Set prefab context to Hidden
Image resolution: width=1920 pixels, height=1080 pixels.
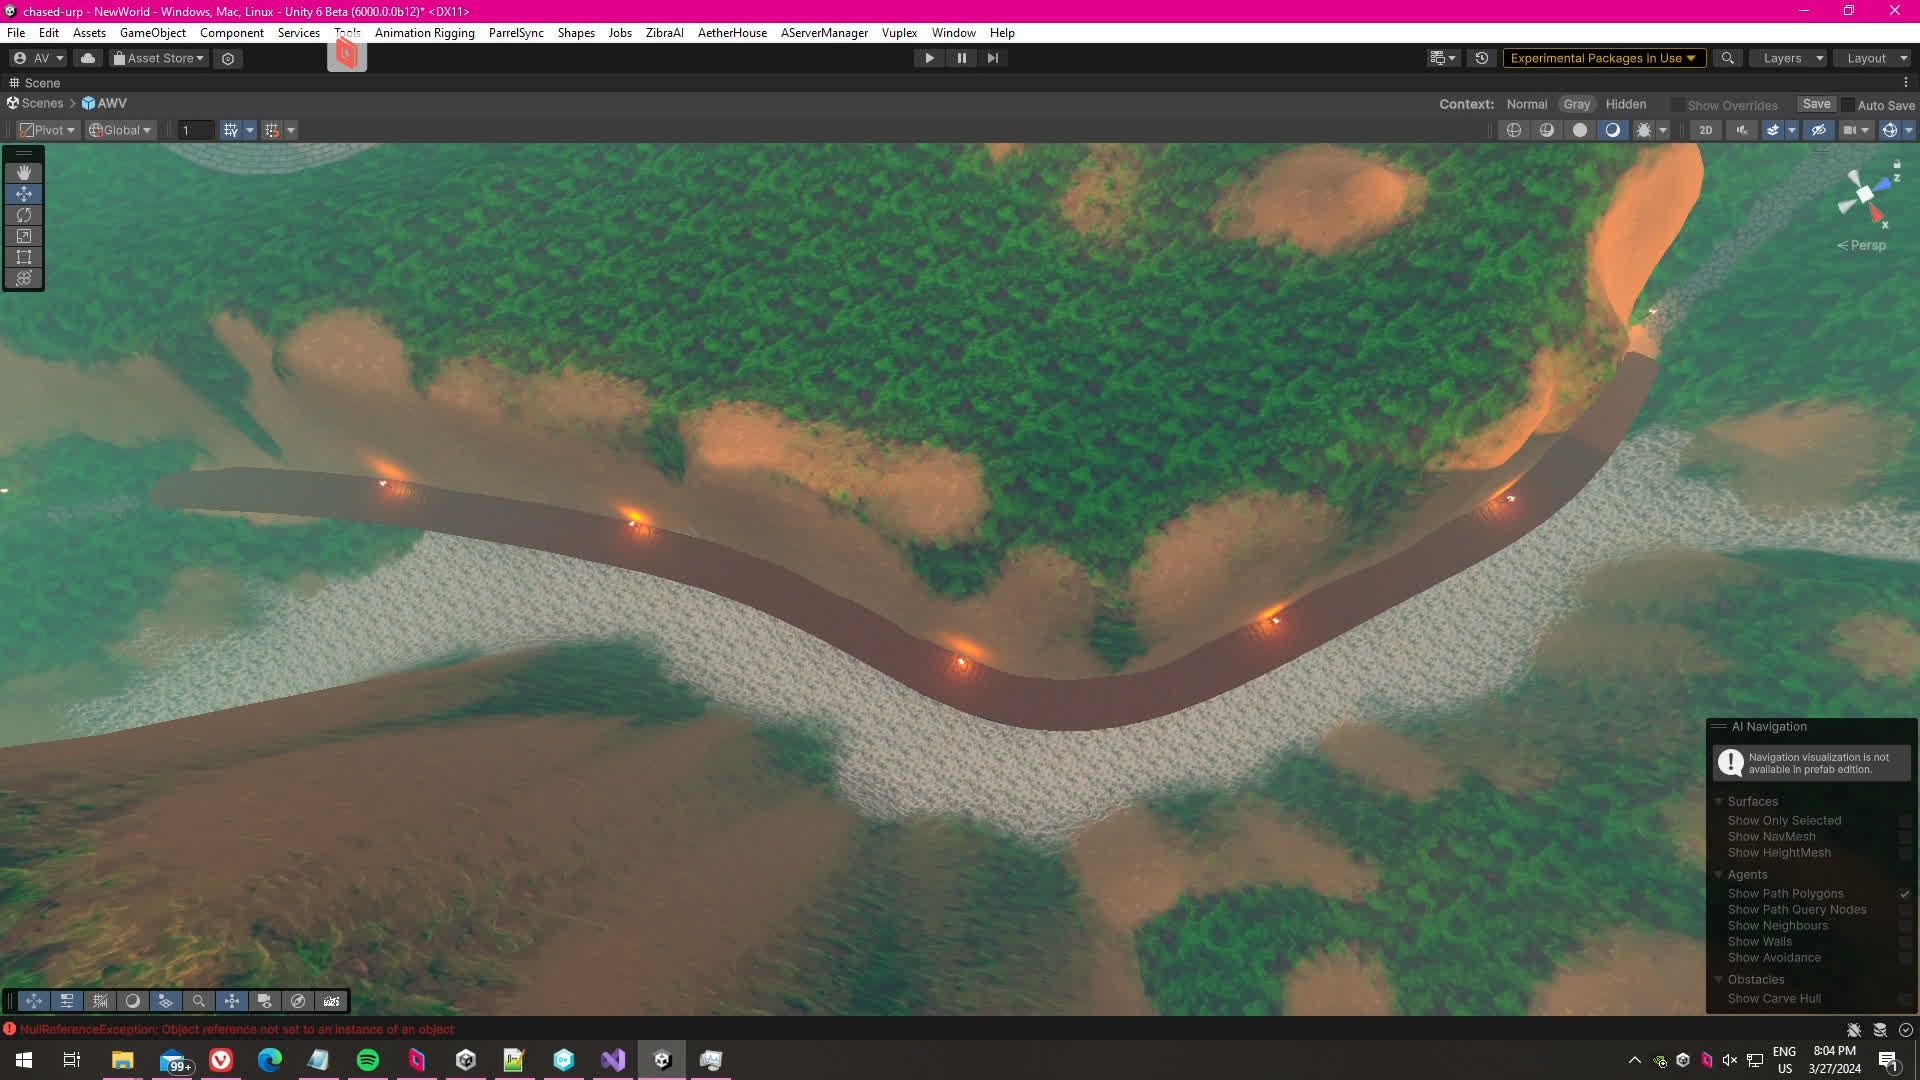tap(1625, 104)
